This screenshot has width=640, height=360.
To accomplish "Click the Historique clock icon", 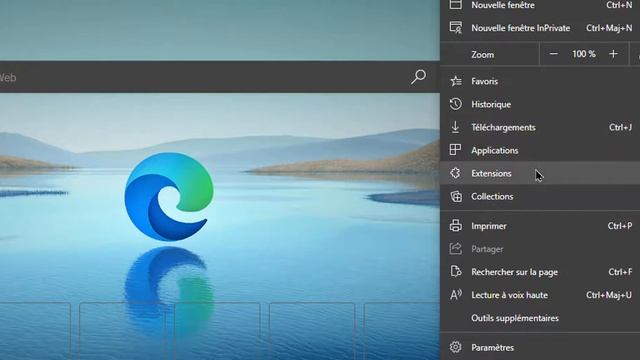I will 456,104.
